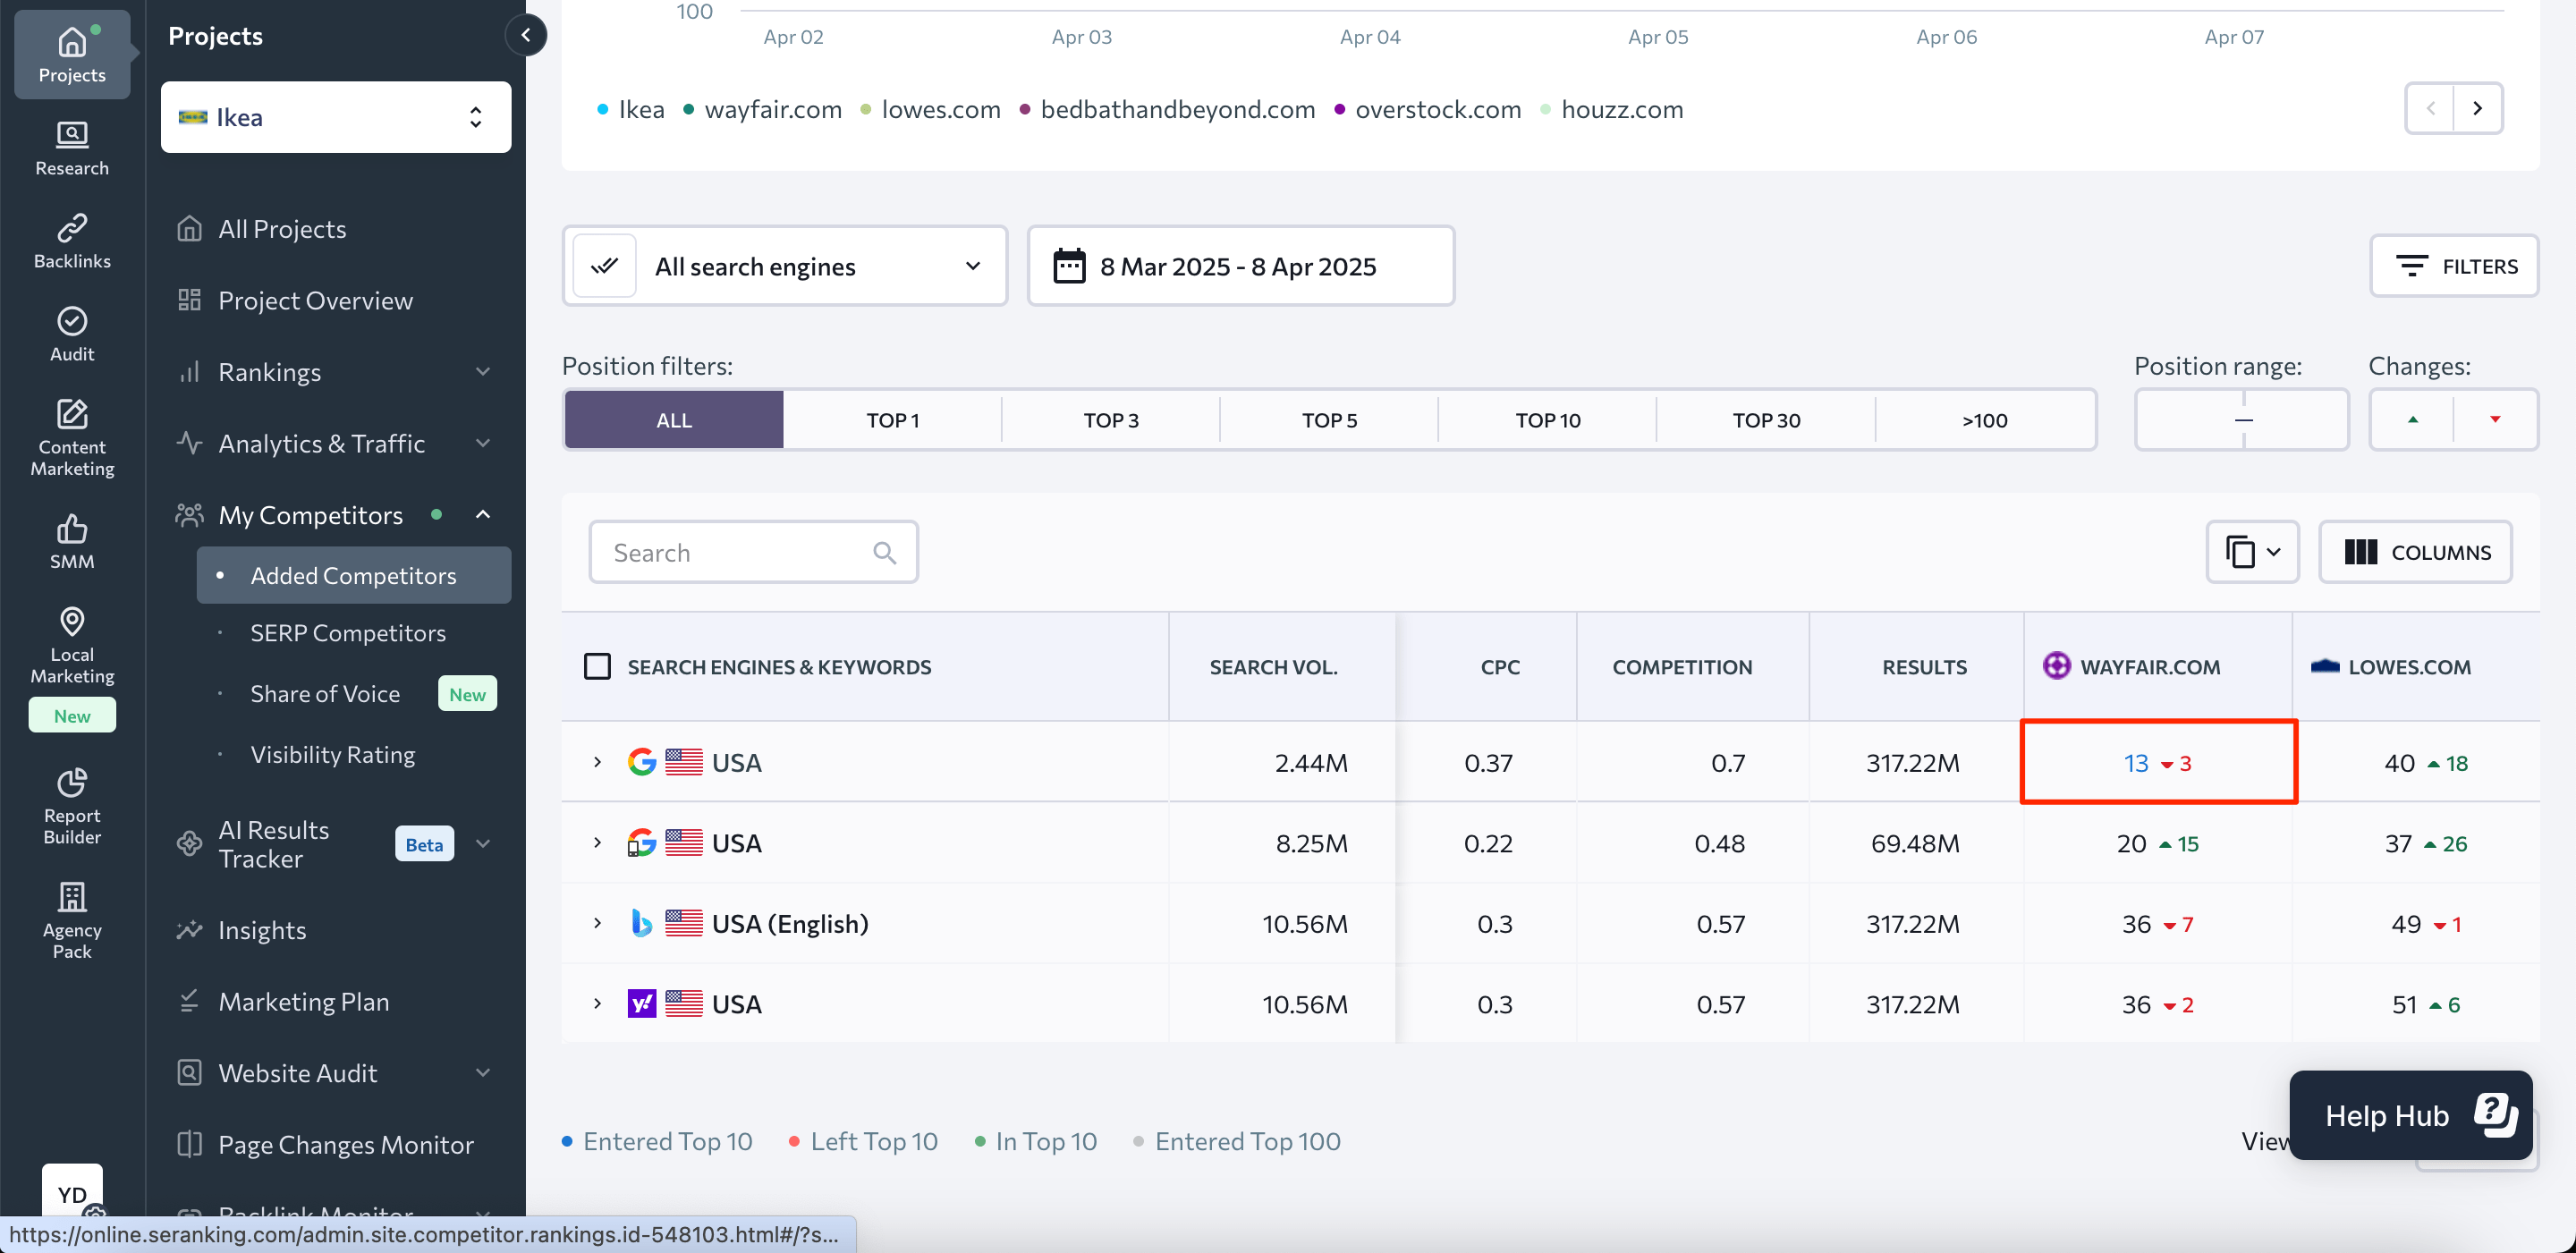Open Share of Voice submenu item
The image size is (2576, 1253).
325,693
